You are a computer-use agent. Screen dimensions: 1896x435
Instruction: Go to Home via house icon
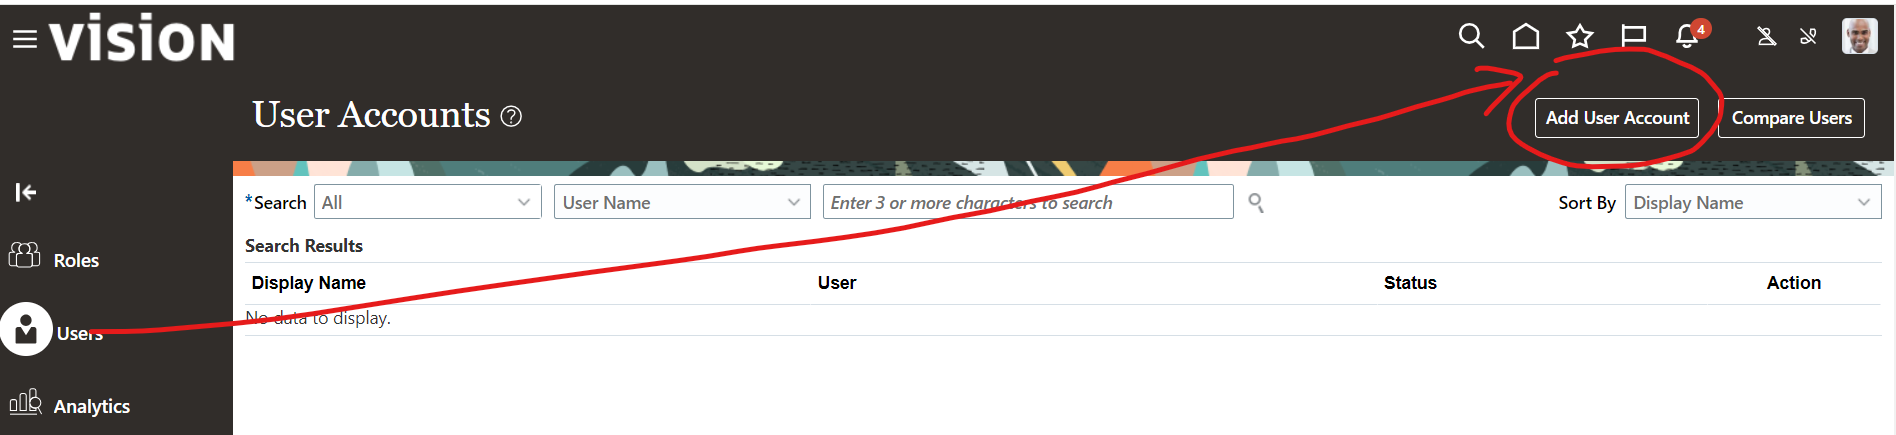[1526, 37]
